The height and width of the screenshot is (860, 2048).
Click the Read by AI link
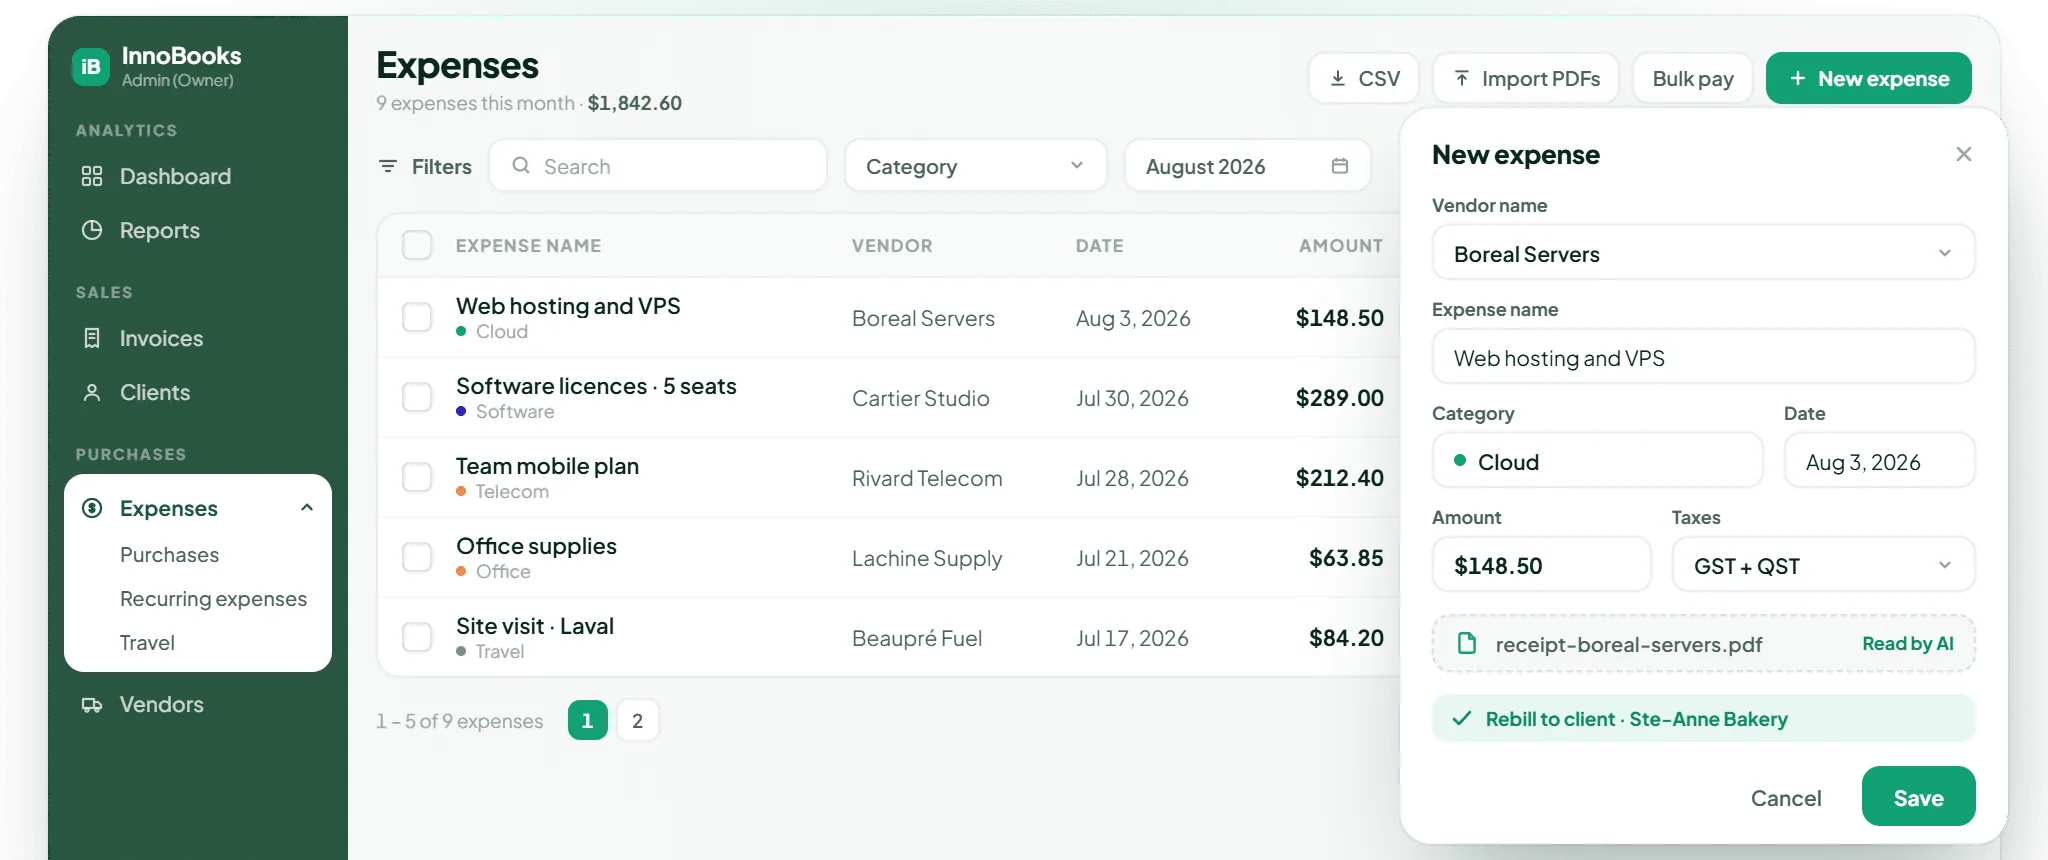click(1908, 643)
